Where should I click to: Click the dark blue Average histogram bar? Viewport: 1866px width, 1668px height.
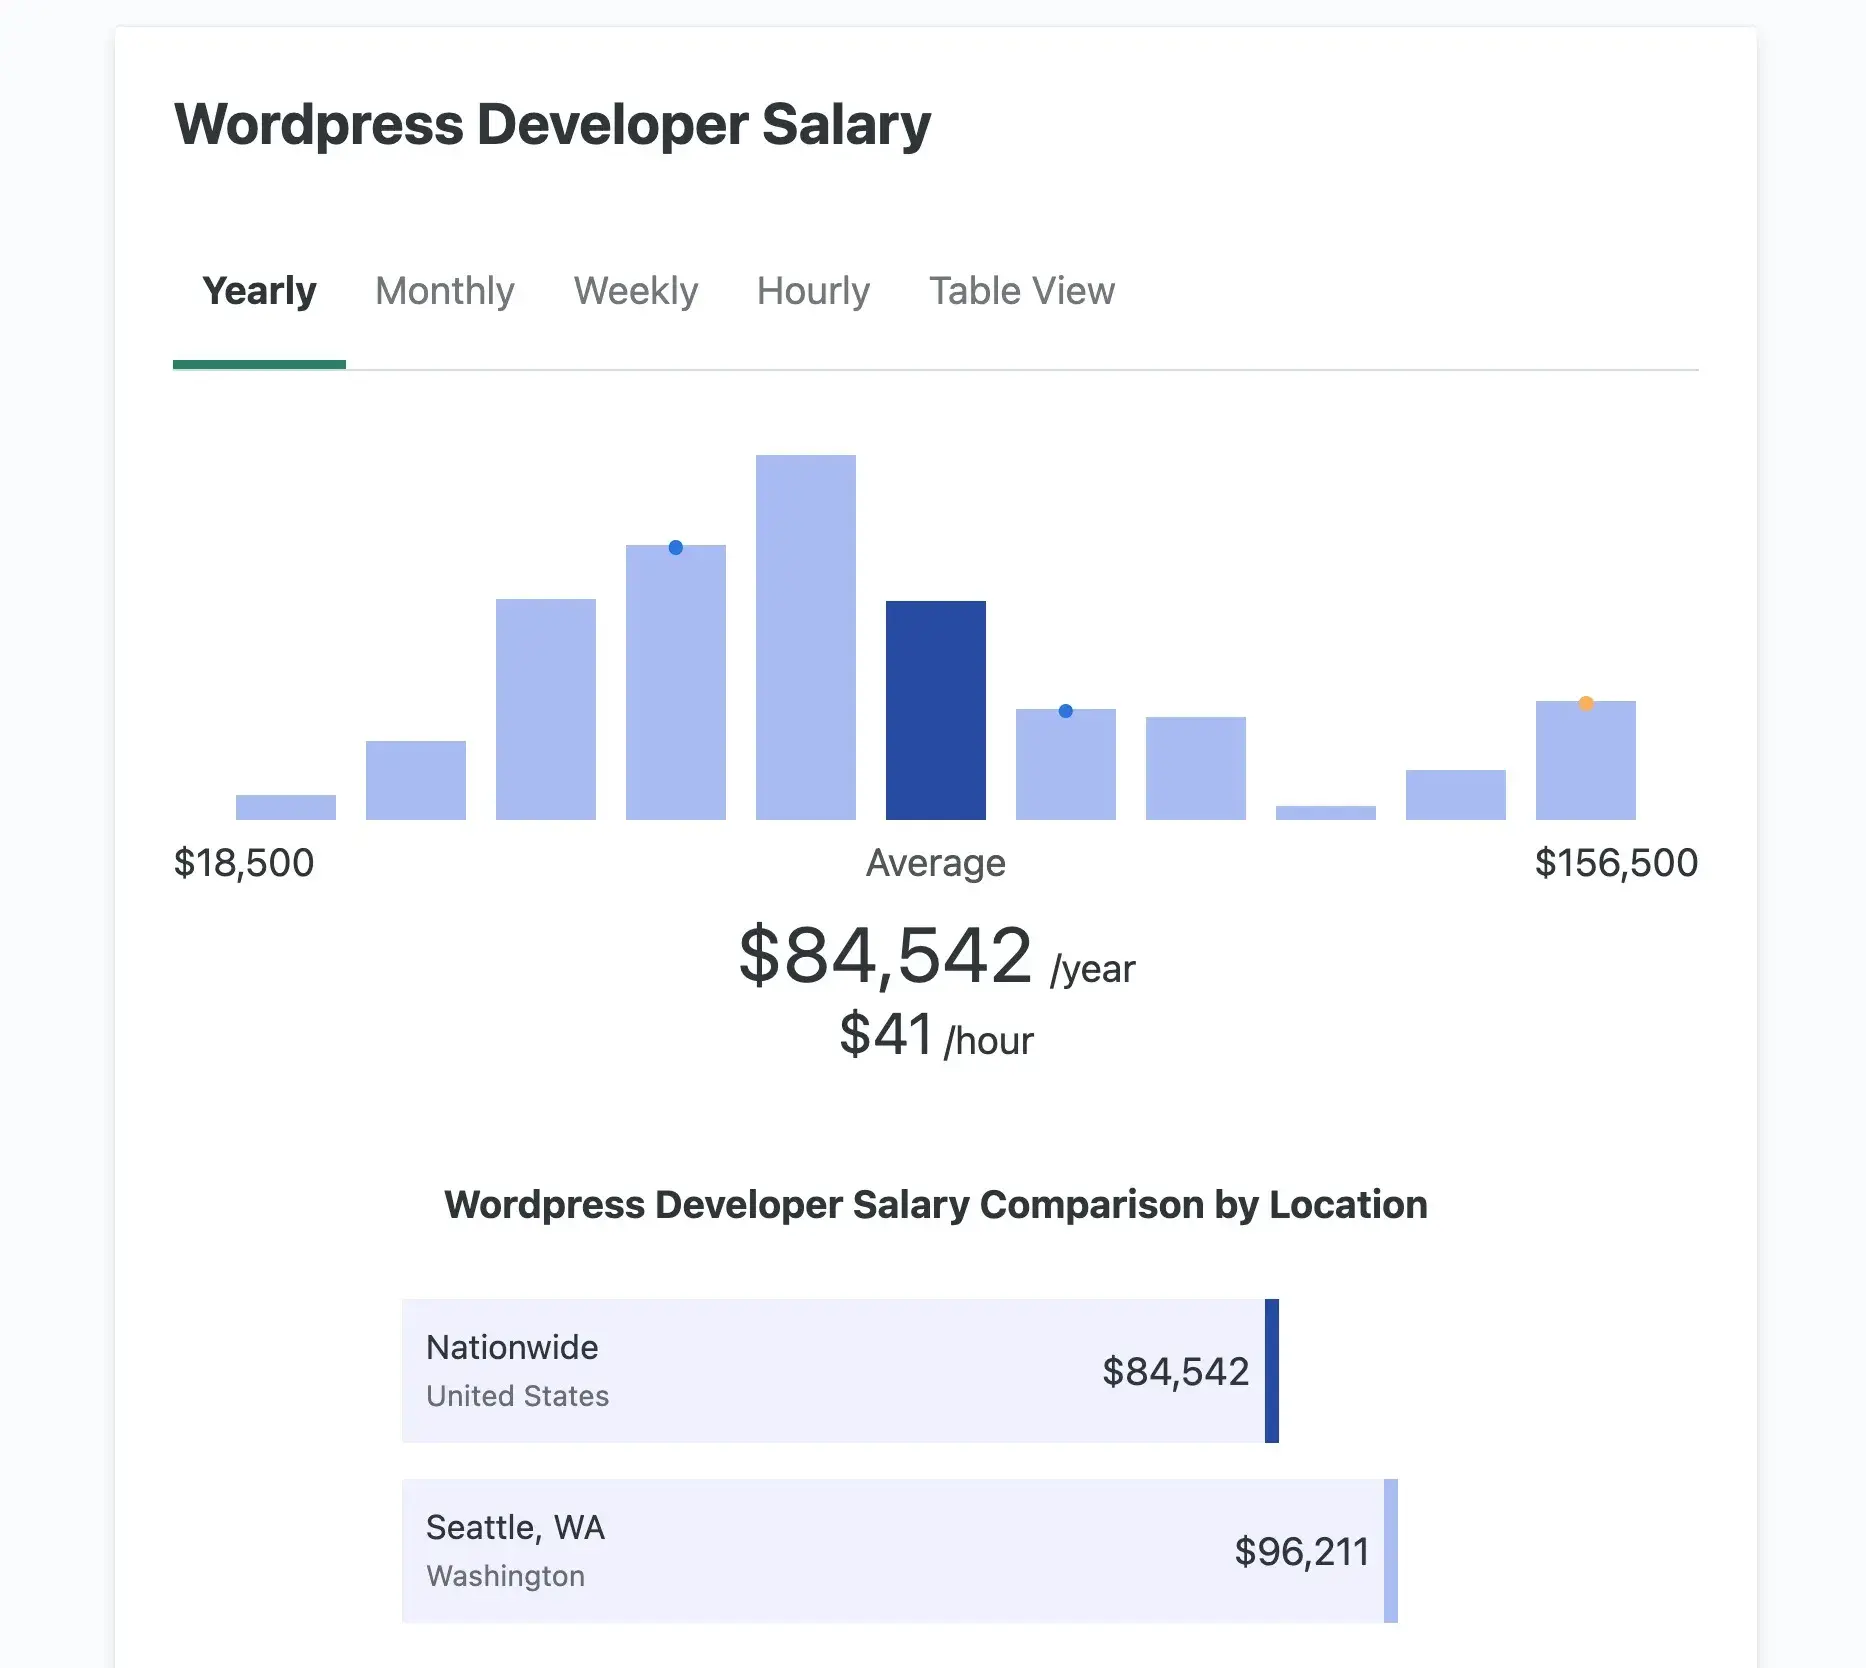(936, 710)
